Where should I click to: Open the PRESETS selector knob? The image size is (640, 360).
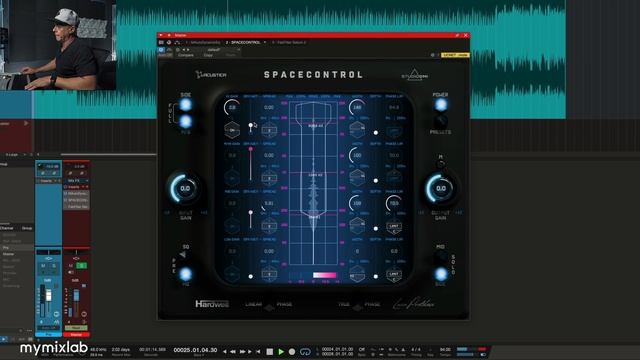441,121
